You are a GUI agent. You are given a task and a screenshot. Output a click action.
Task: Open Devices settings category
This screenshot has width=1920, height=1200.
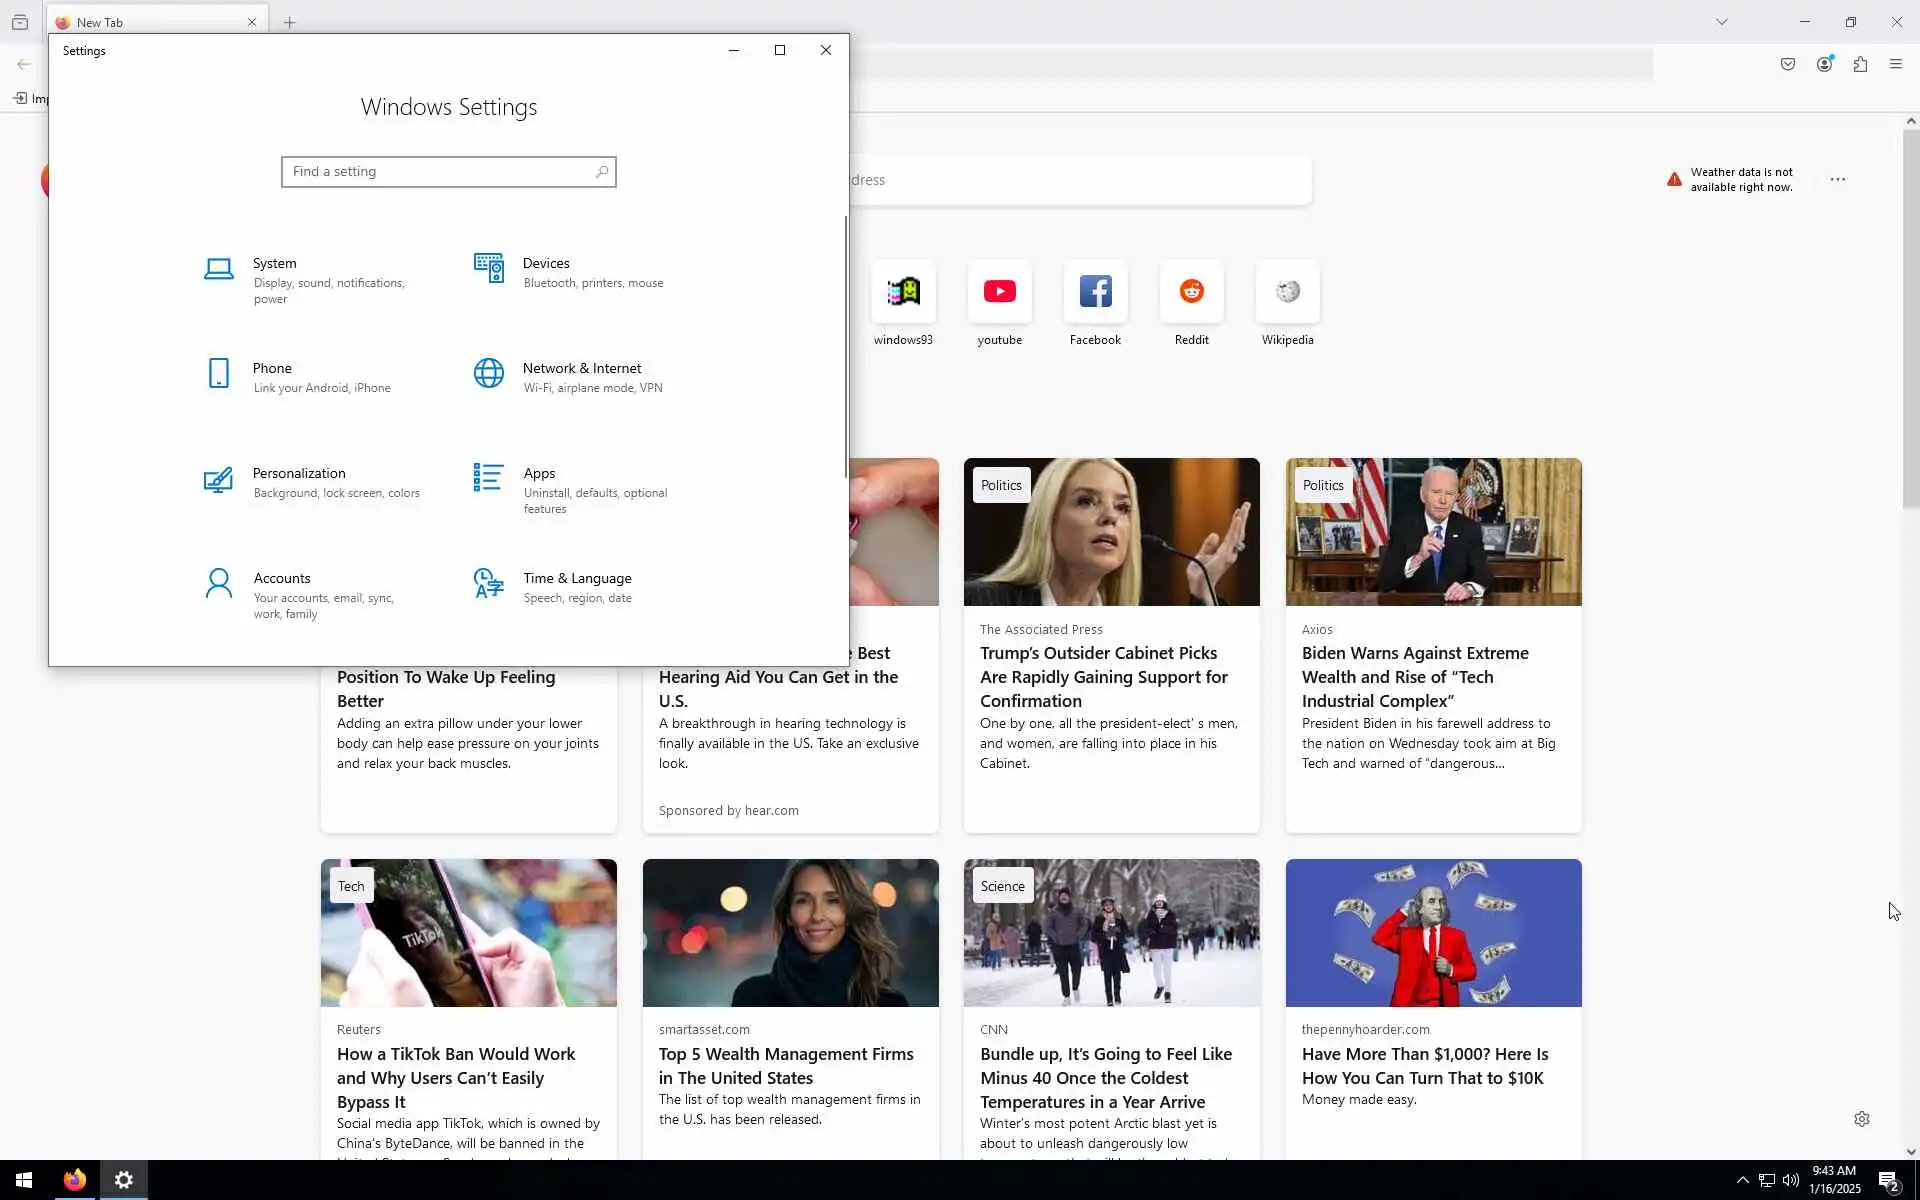(545, 264)
